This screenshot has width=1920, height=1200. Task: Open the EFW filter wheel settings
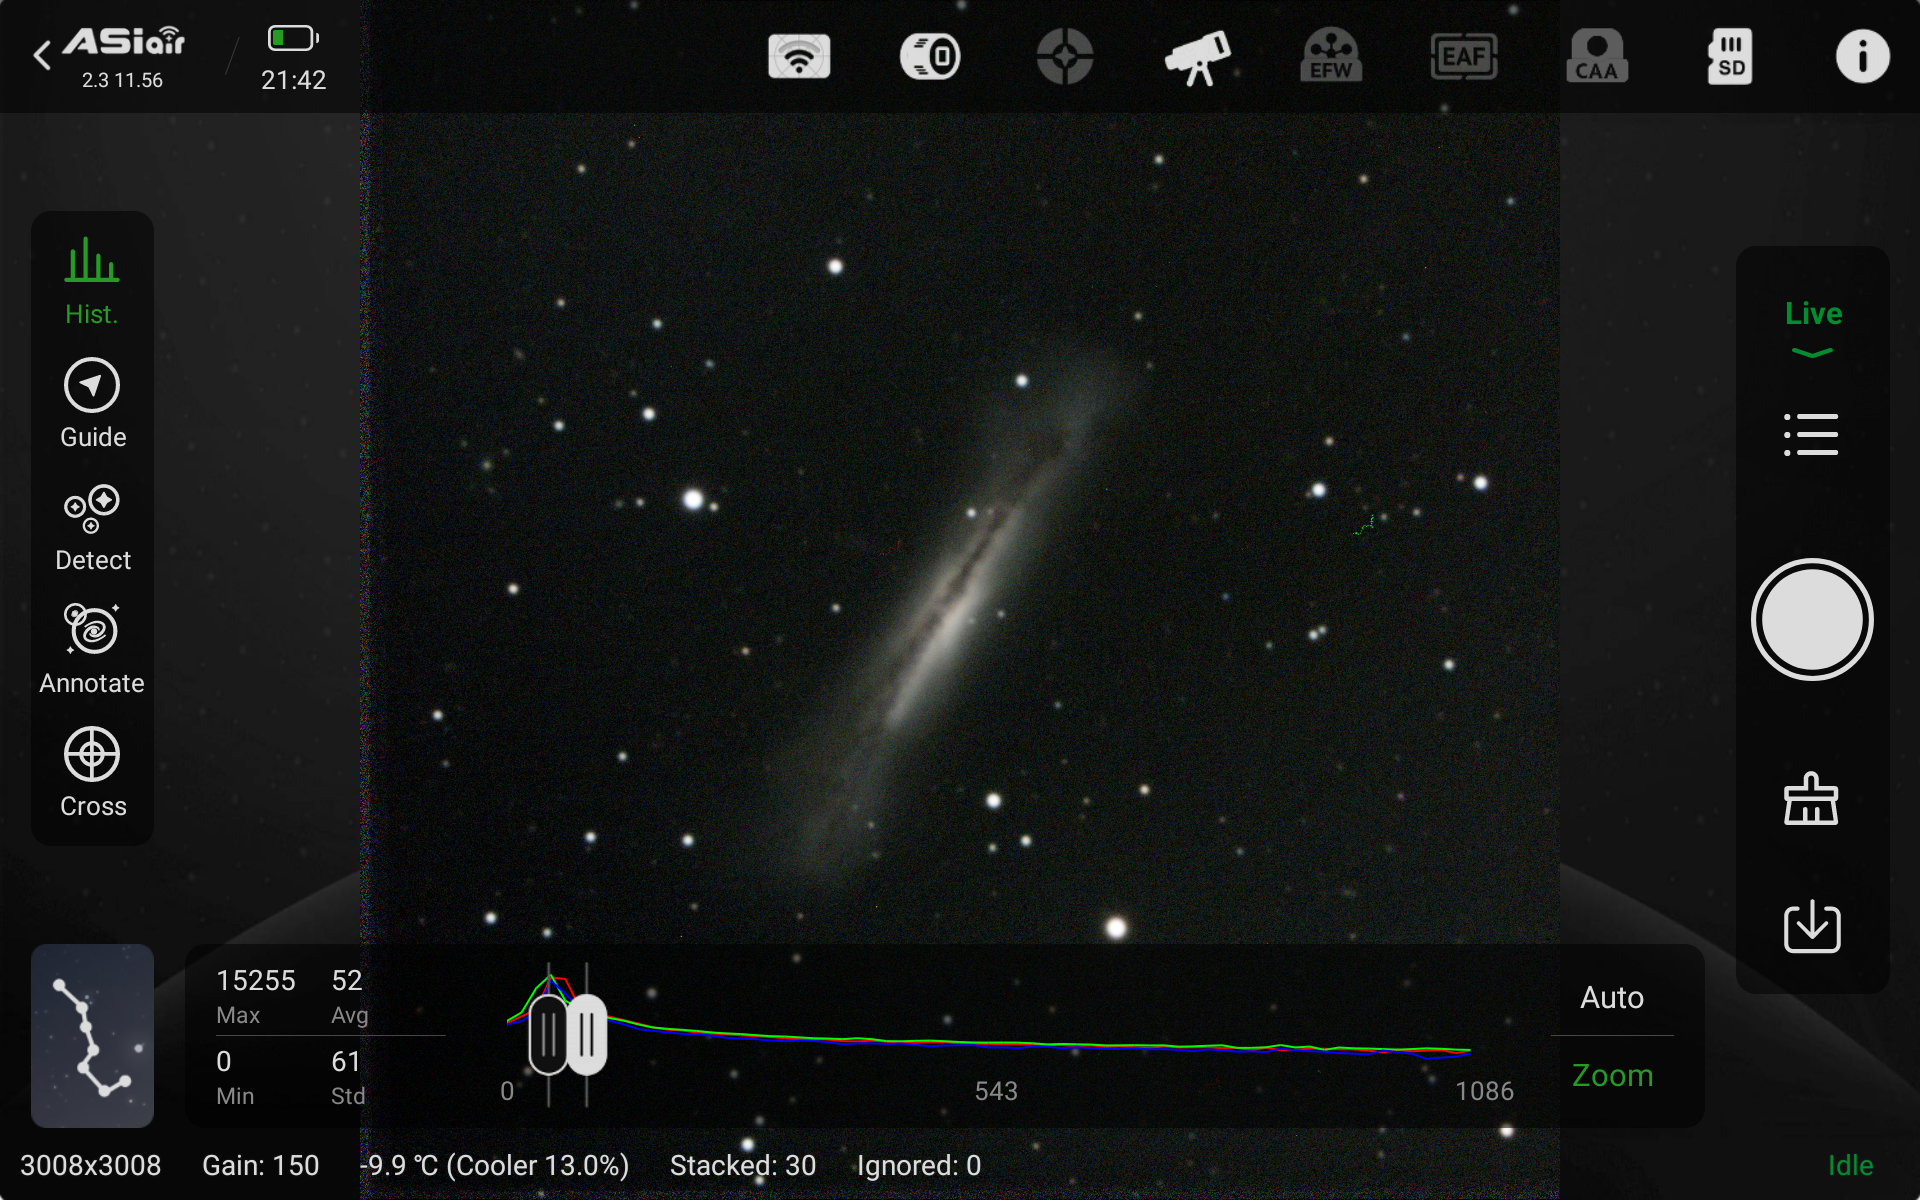pyautogui.click(x=1331, y=56)
